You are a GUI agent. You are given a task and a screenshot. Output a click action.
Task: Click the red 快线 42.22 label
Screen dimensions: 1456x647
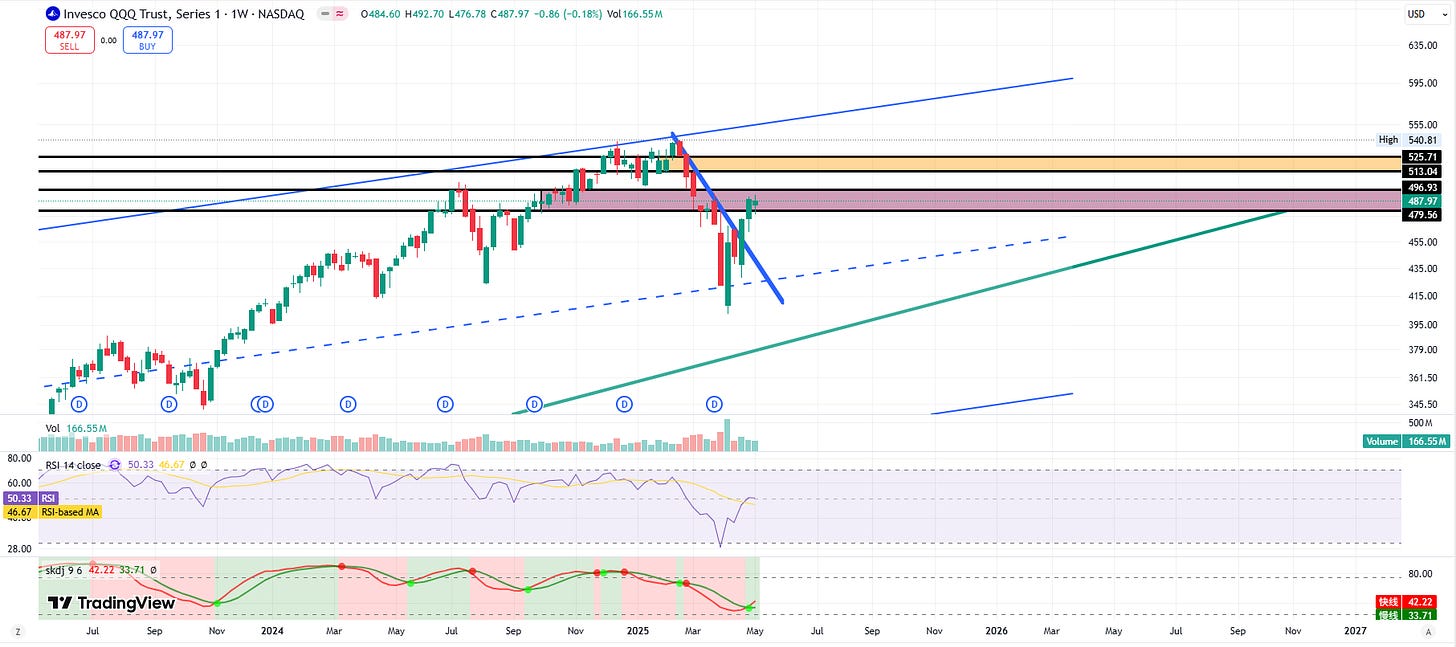1408,602
